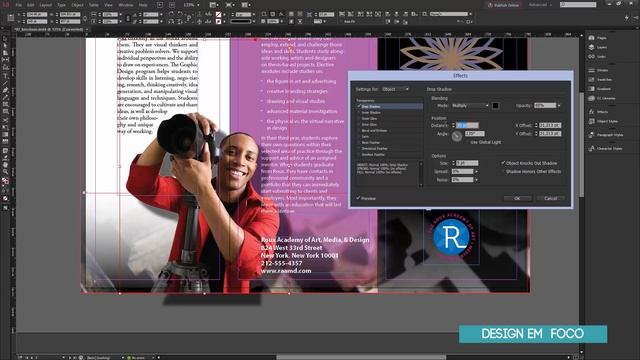Open the Links panel
The image size is (640, 360).
click(x=598, y=57)
